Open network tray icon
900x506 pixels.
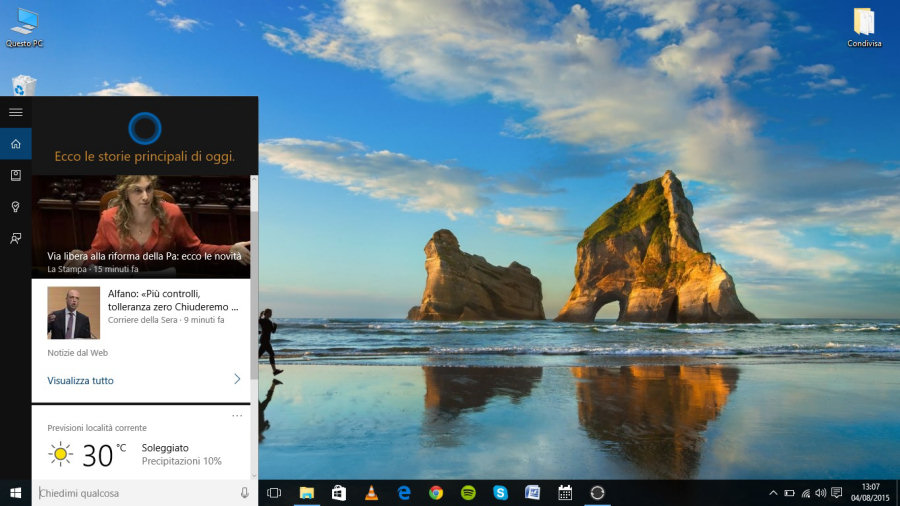coord(806,493)
